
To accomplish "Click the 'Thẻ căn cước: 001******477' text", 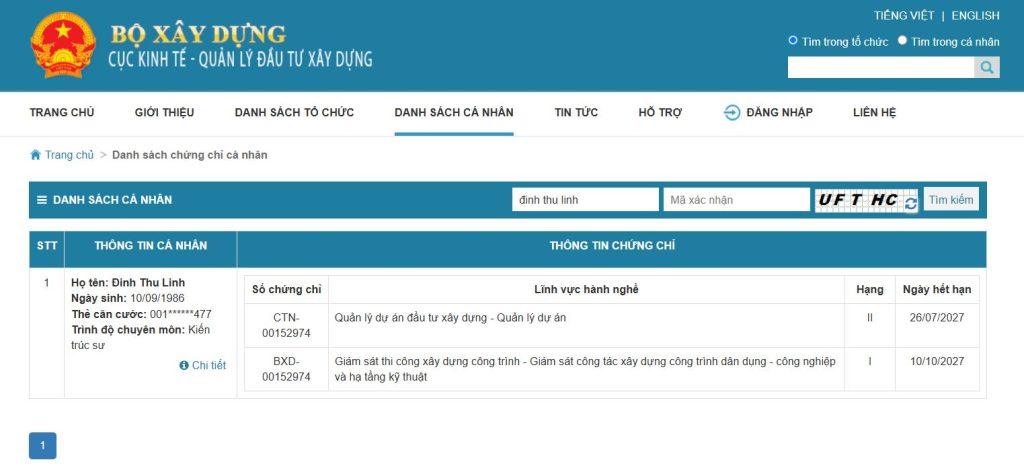I will (141, 314).
